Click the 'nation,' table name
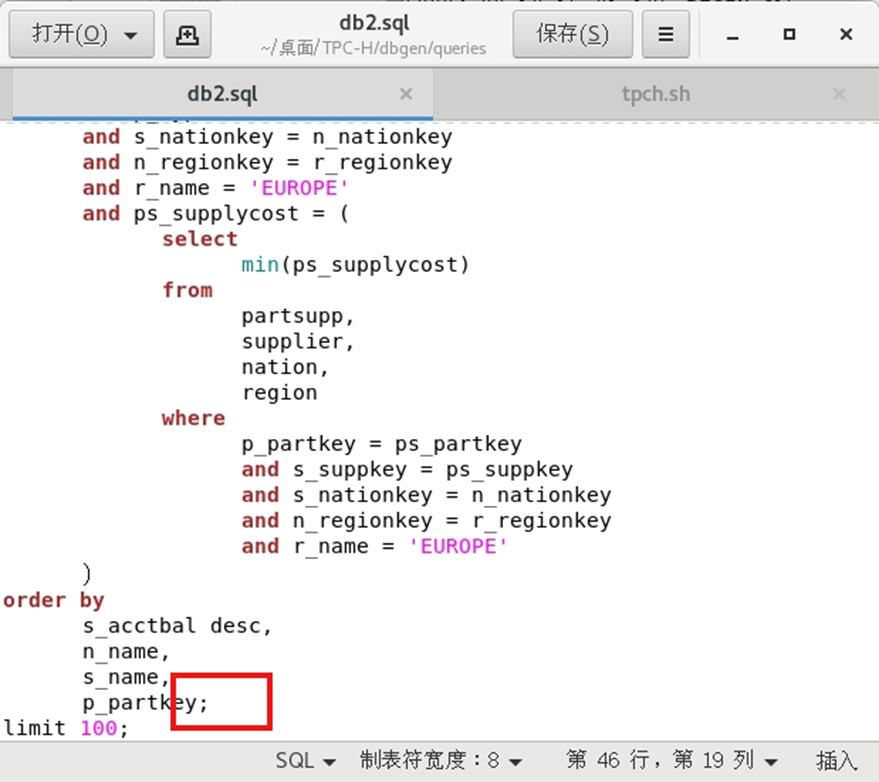This screenshot has height=782, width=879. (x=285, y=367)
